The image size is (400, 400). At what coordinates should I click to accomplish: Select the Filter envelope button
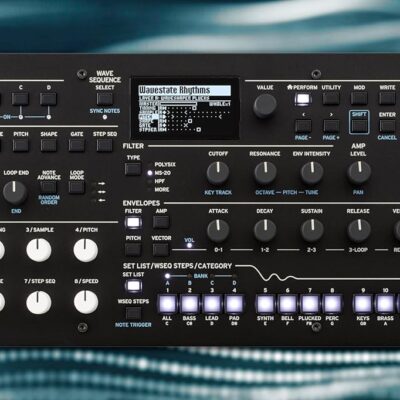coord(133,222)
